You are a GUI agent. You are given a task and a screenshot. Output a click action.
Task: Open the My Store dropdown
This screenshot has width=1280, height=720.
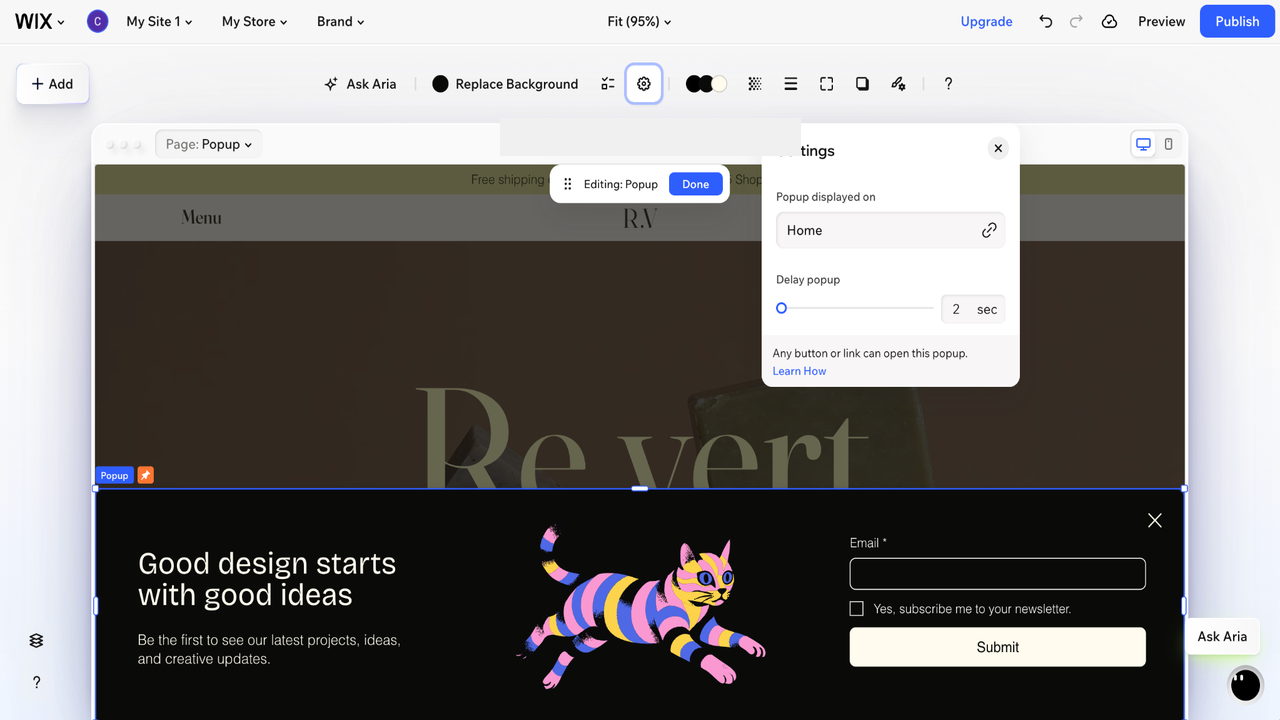point(254,21)
